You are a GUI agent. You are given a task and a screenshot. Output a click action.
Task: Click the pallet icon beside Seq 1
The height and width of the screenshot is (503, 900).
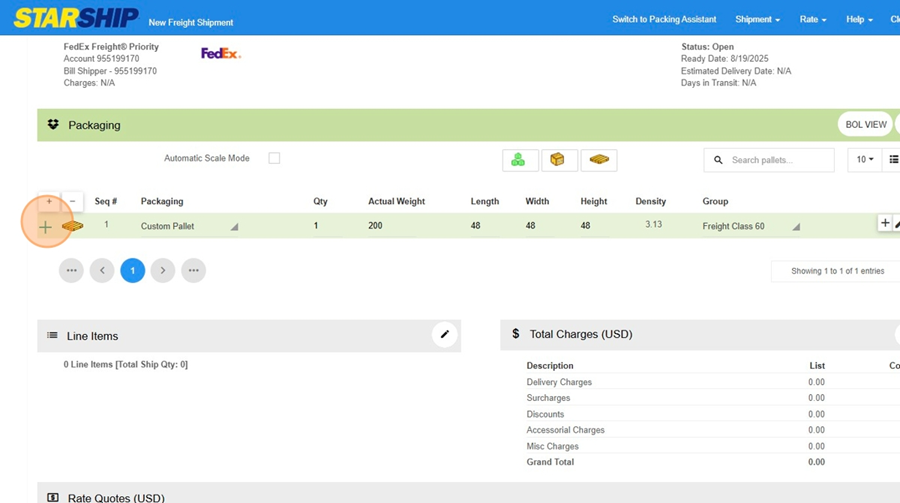point(73,227)
